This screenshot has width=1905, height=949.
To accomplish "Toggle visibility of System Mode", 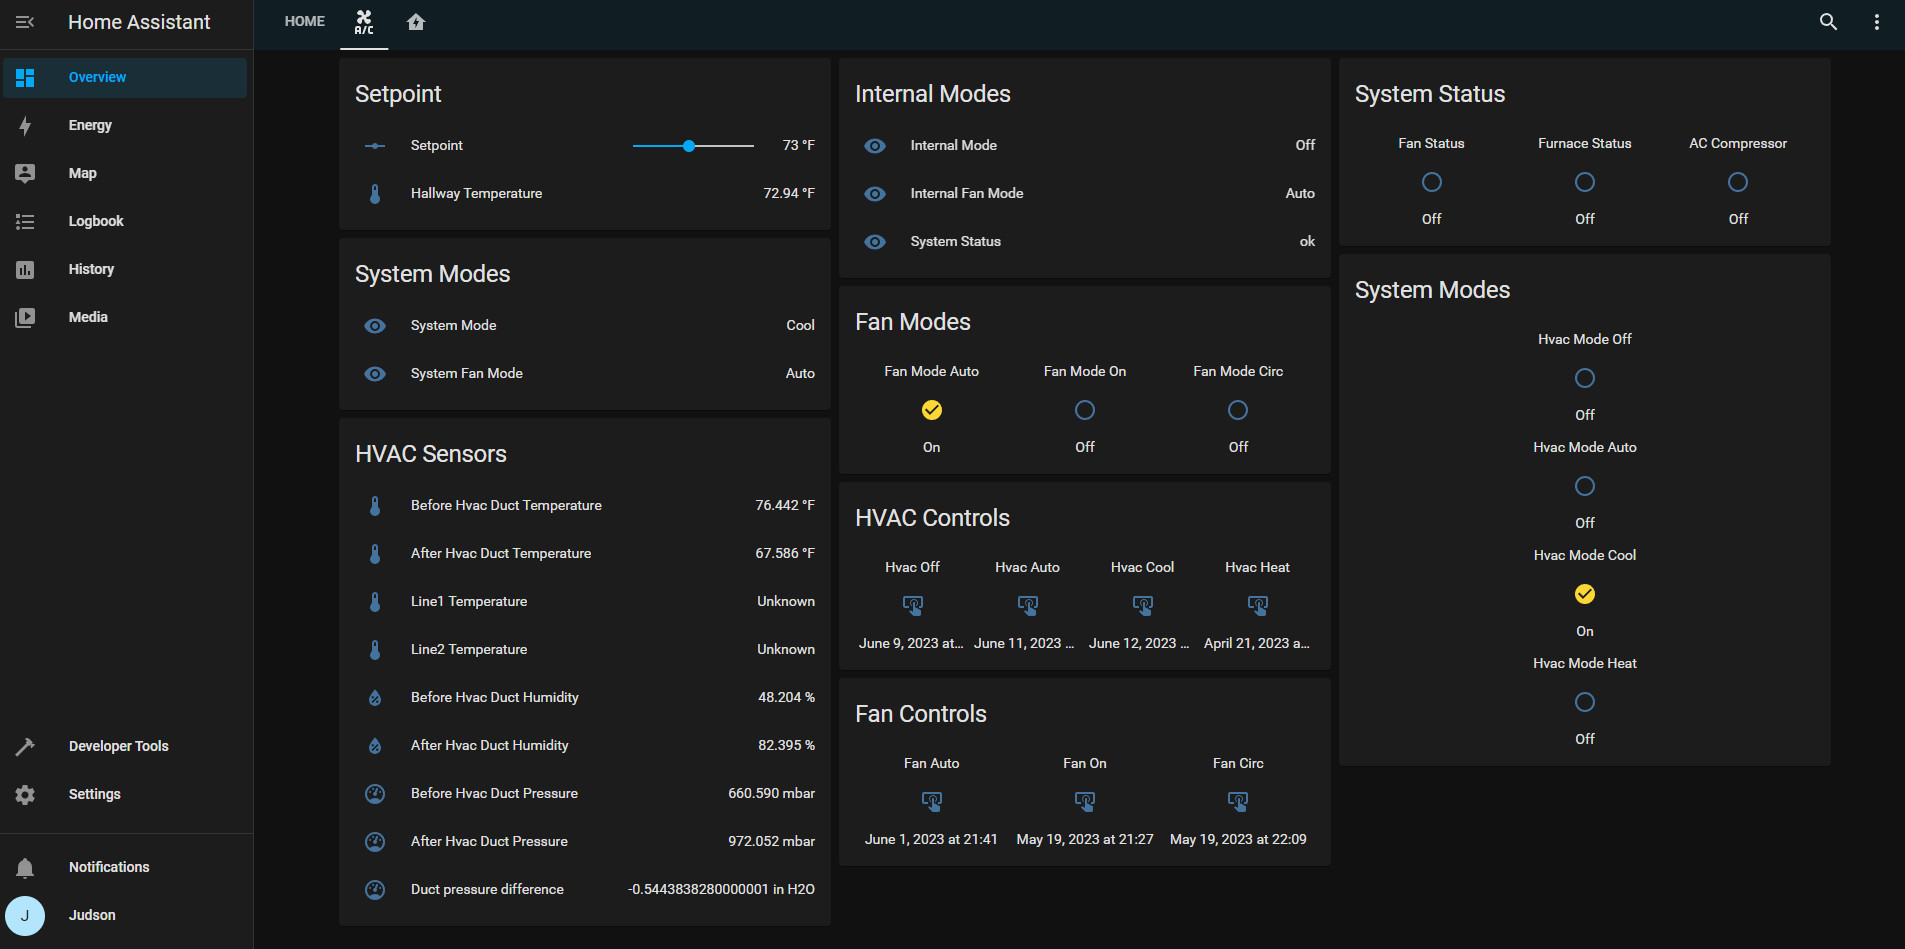I will pyautogui.click(x=375, y=325).
